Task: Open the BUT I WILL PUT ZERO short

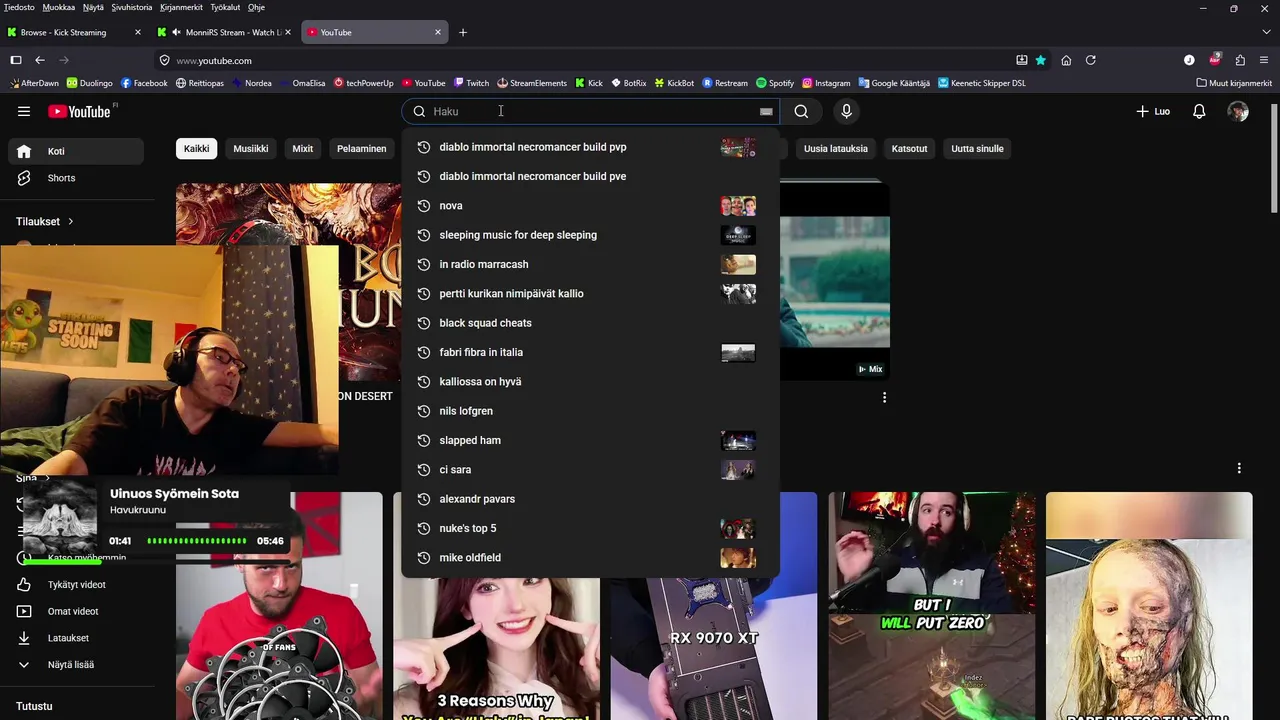Action: pos(932,606)
